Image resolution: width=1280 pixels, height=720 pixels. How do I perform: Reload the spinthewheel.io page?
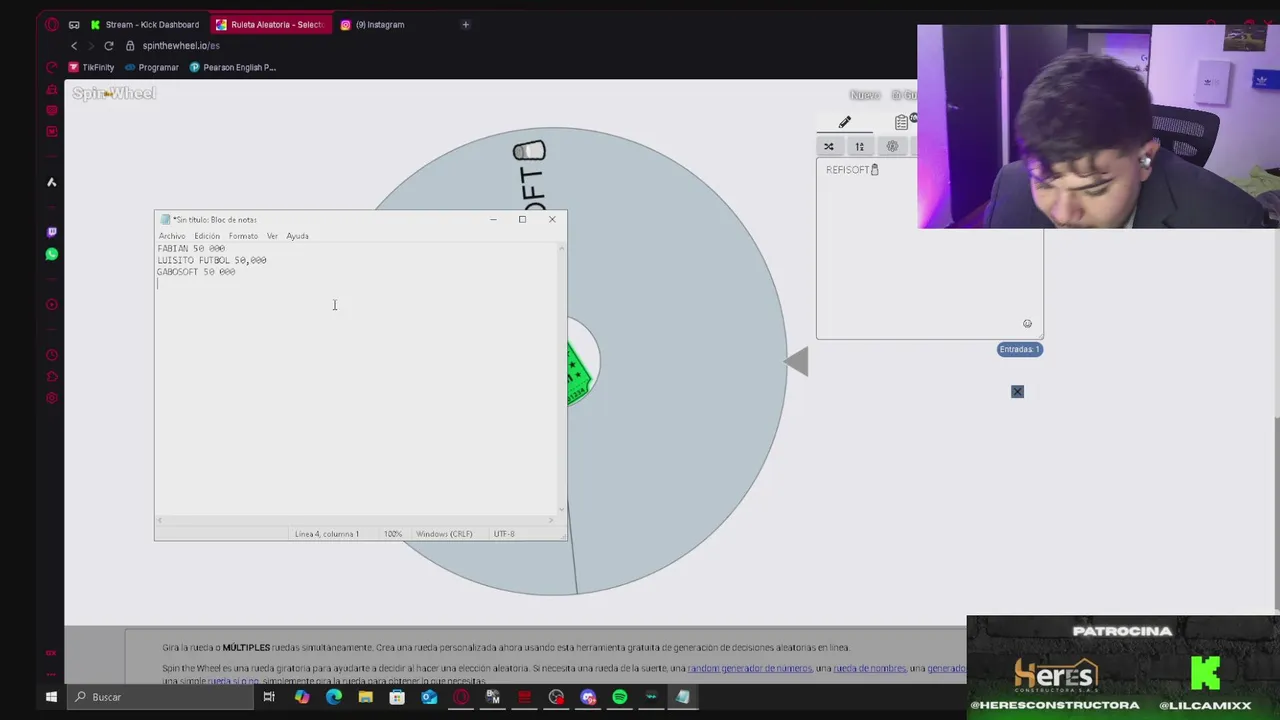click(109, 46)
